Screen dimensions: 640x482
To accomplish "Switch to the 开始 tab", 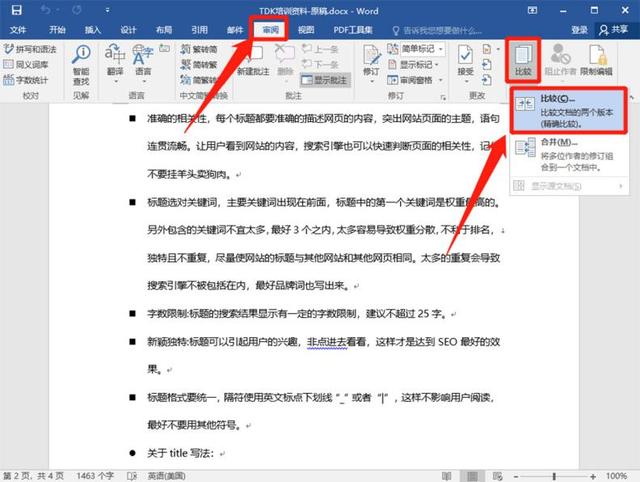I will tap(57, 30).
